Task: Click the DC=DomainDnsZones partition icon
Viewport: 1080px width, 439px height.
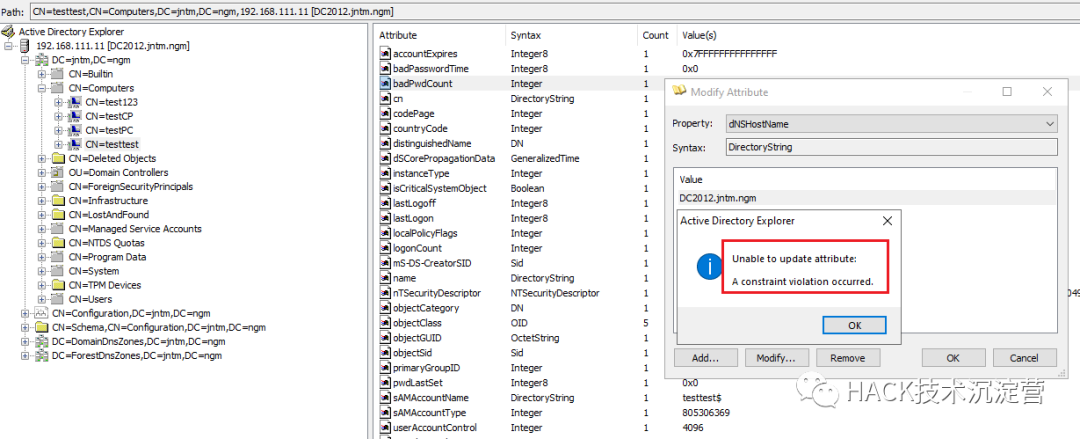Action: [41, 341]
